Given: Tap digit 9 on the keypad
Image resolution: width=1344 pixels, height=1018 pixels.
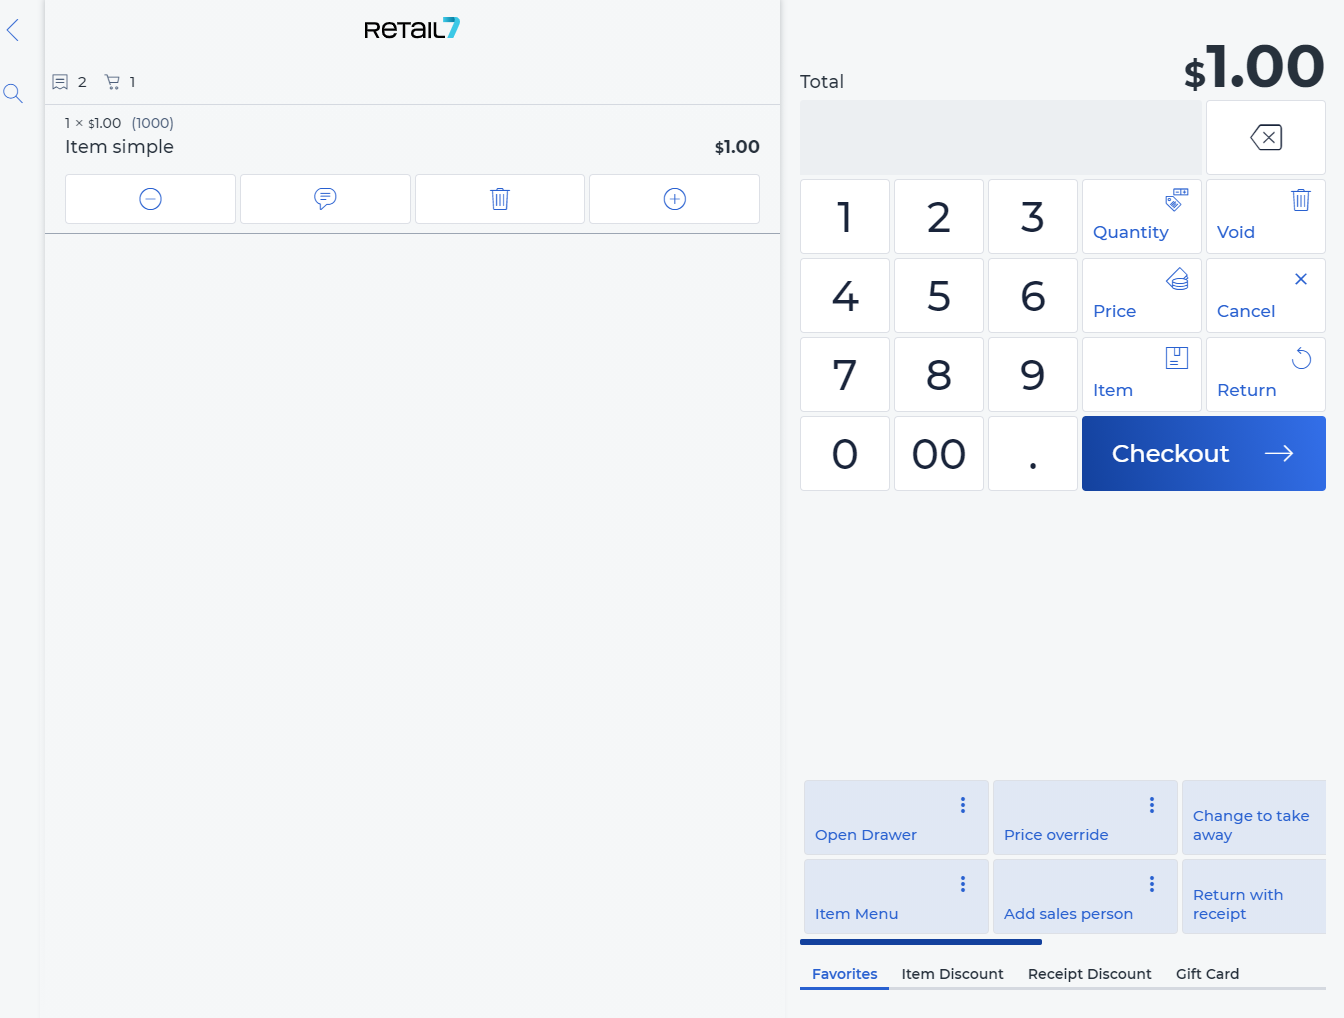Looking at the screenshot, I should [x=1033, y=374].
